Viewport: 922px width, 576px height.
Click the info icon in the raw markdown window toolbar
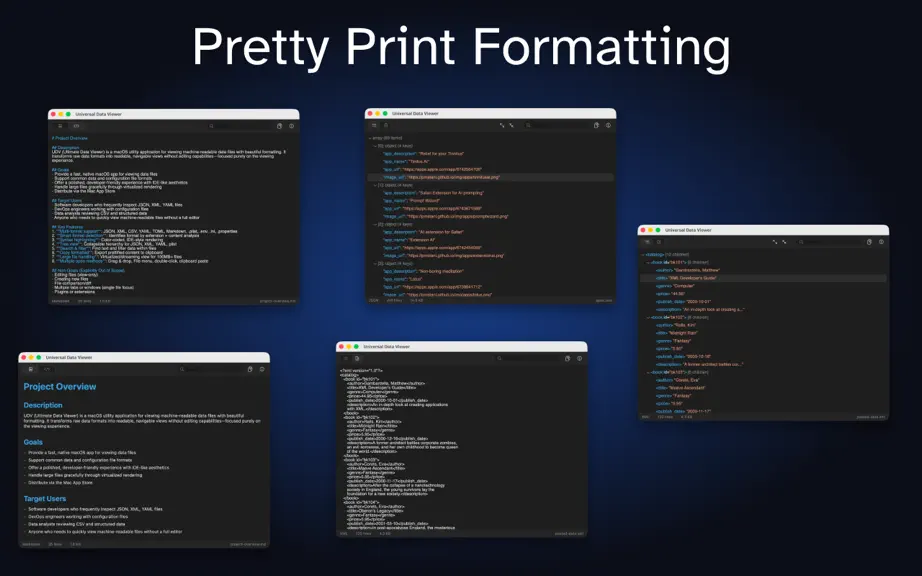click(x=291, y=126)
